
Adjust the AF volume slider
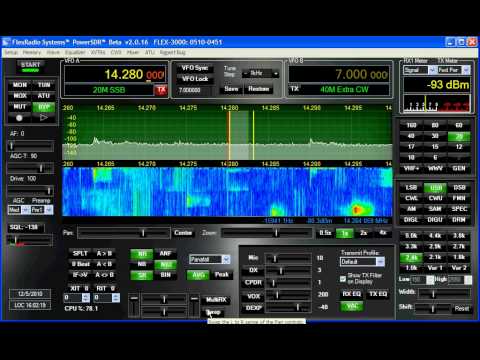30,146
